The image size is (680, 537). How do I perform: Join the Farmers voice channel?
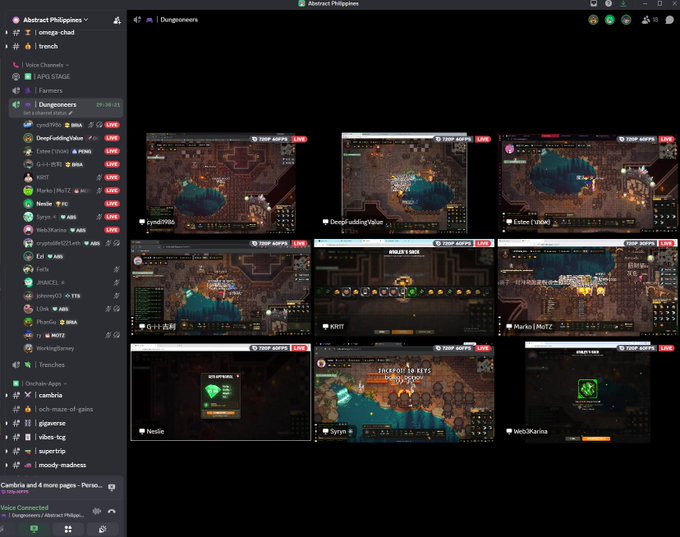pos(65,91)
